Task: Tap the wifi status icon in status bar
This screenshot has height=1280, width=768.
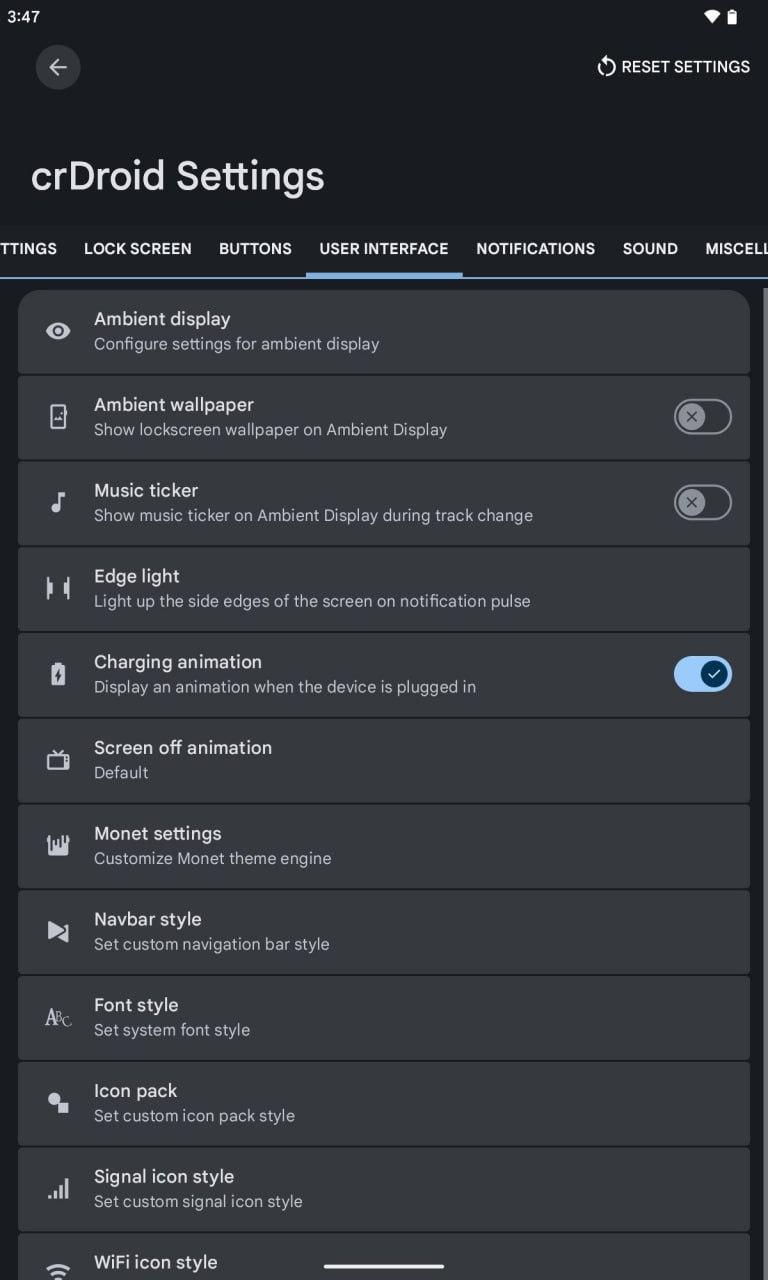Action: tap(711, 17)
